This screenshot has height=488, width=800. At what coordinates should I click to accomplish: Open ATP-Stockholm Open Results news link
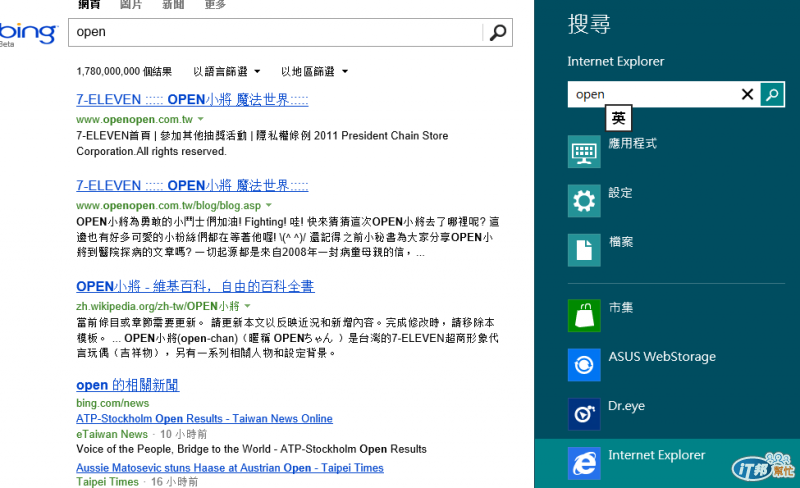pyautogui.click(x=204, y=419)
